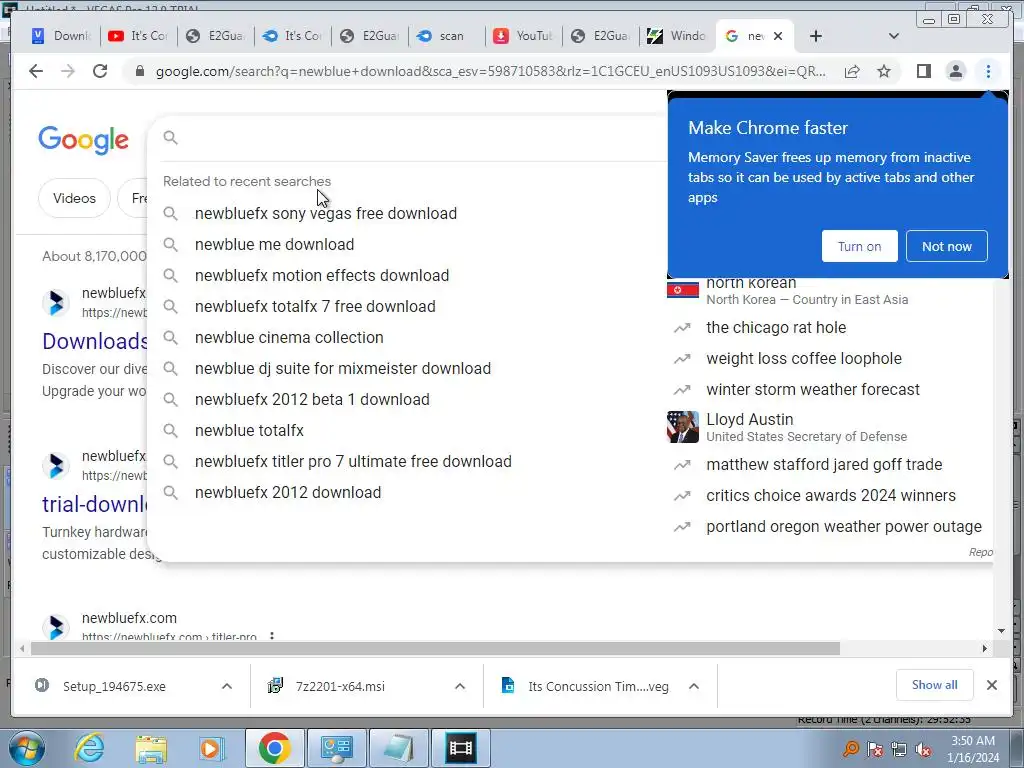This screenshot has width=1024, height=768.
Task: Open Chrome's three-dot menu
Action: pyautogui.click(x=988, y=71)
